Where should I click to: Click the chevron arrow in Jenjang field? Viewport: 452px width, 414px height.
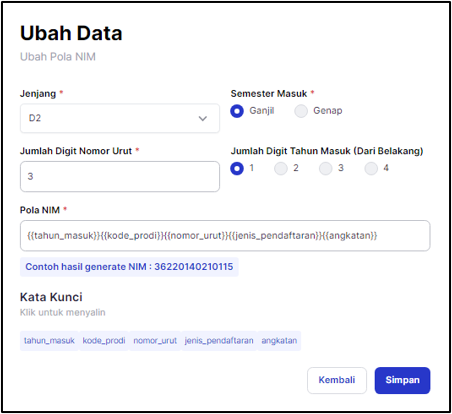point(203,118)
